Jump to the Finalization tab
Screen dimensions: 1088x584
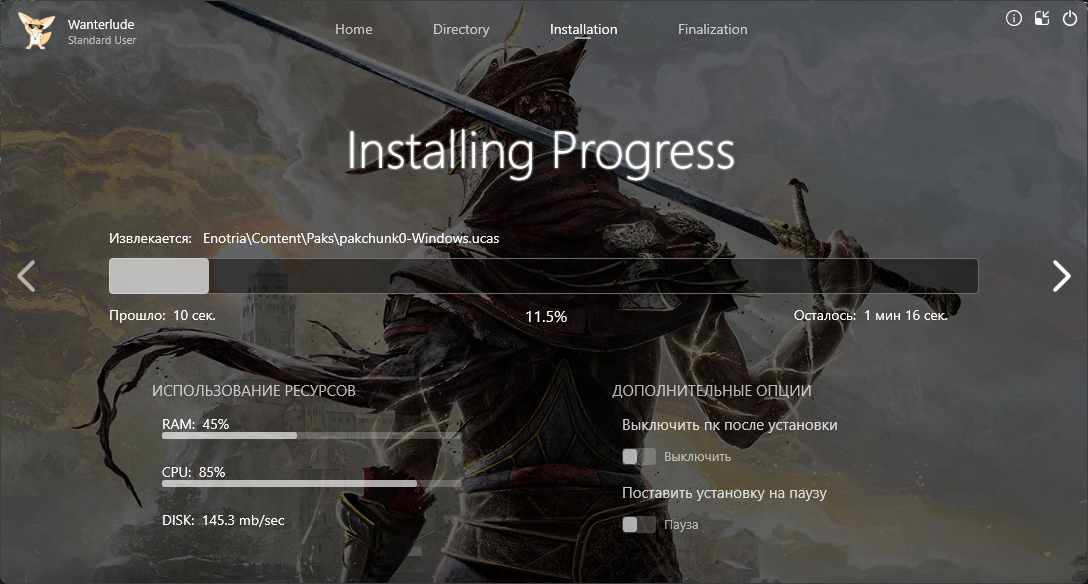pyautogui.click(x=712, y=29)
